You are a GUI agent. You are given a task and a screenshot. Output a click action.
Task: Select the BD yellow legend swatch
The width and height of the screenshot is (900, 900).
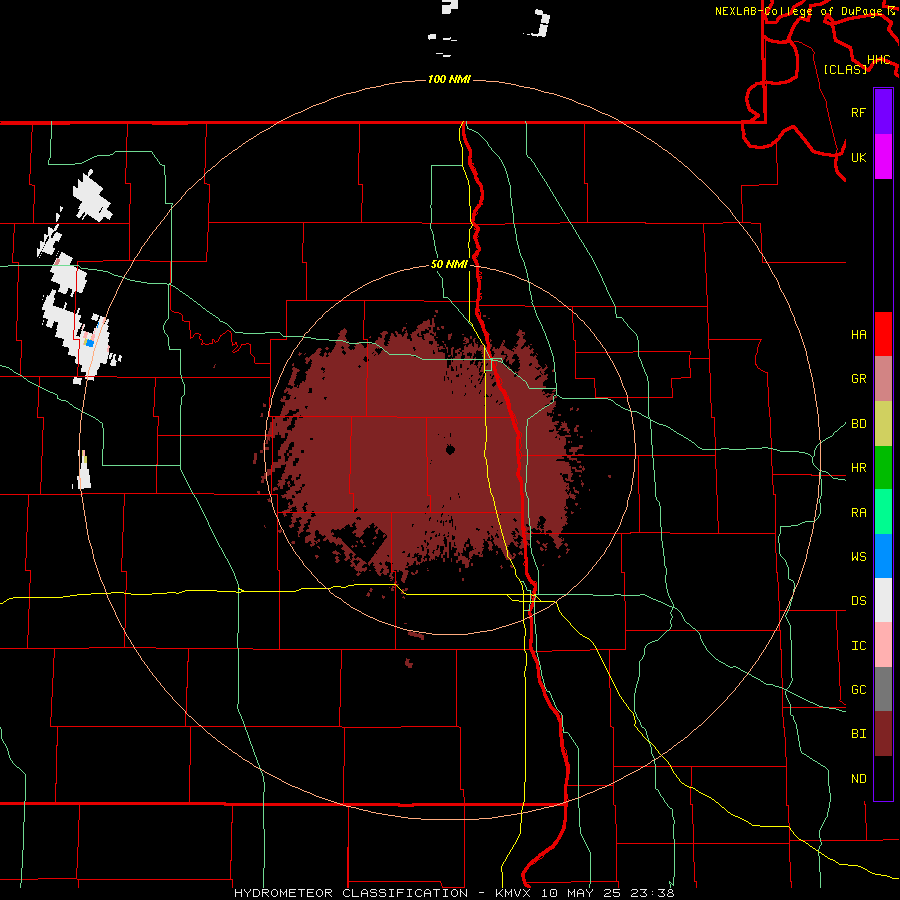(883, 423)
